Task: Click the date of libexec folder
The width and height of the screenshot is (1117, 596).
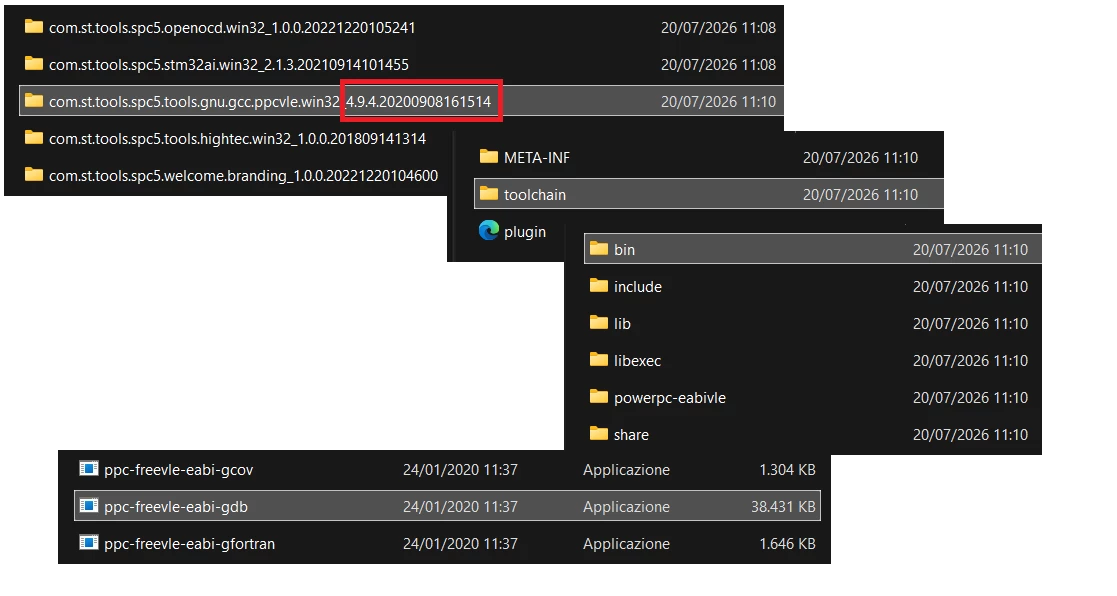Action: coord(970,361)
